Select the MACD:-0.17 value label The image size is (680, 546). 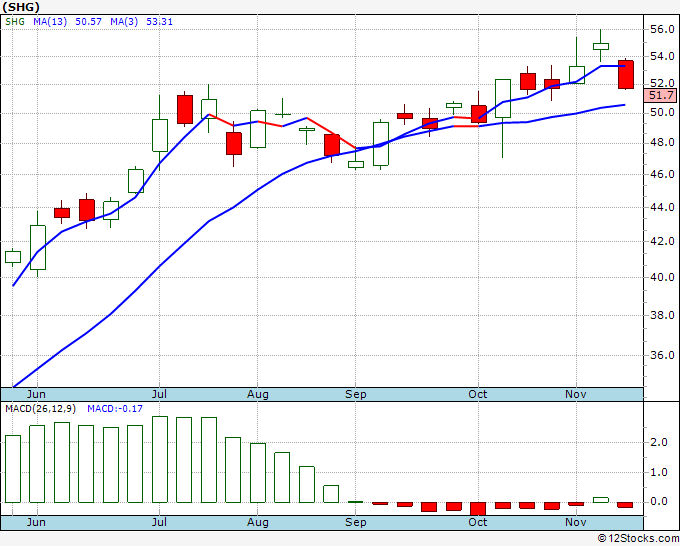click(115, 409)
